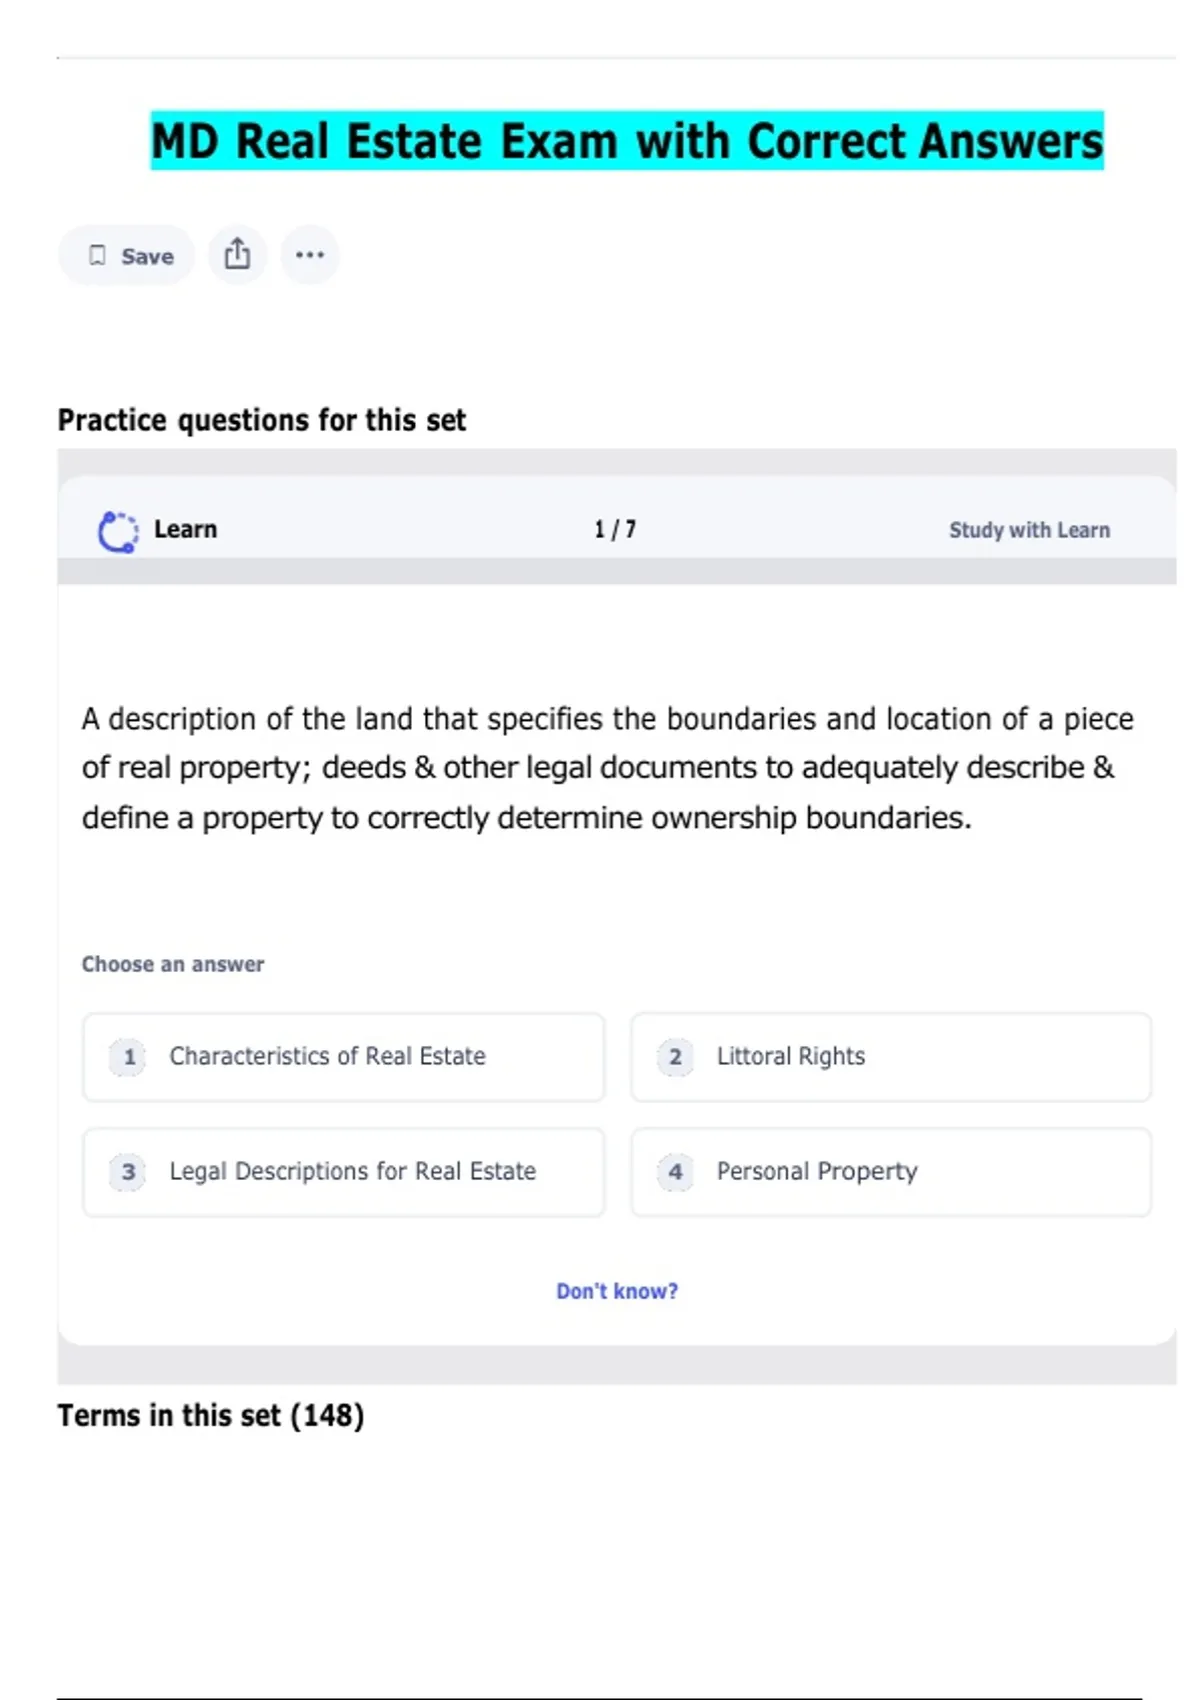Screen dimensions: 1200x1700
Task: Click the "Practice questions for this set" heading
Action: point(262,420)
